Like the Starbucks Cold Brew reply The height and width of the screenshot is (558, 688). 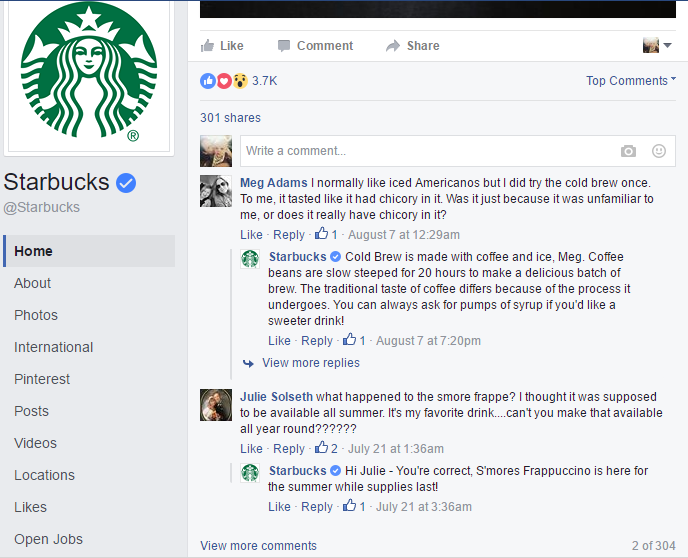pos(279,341)
